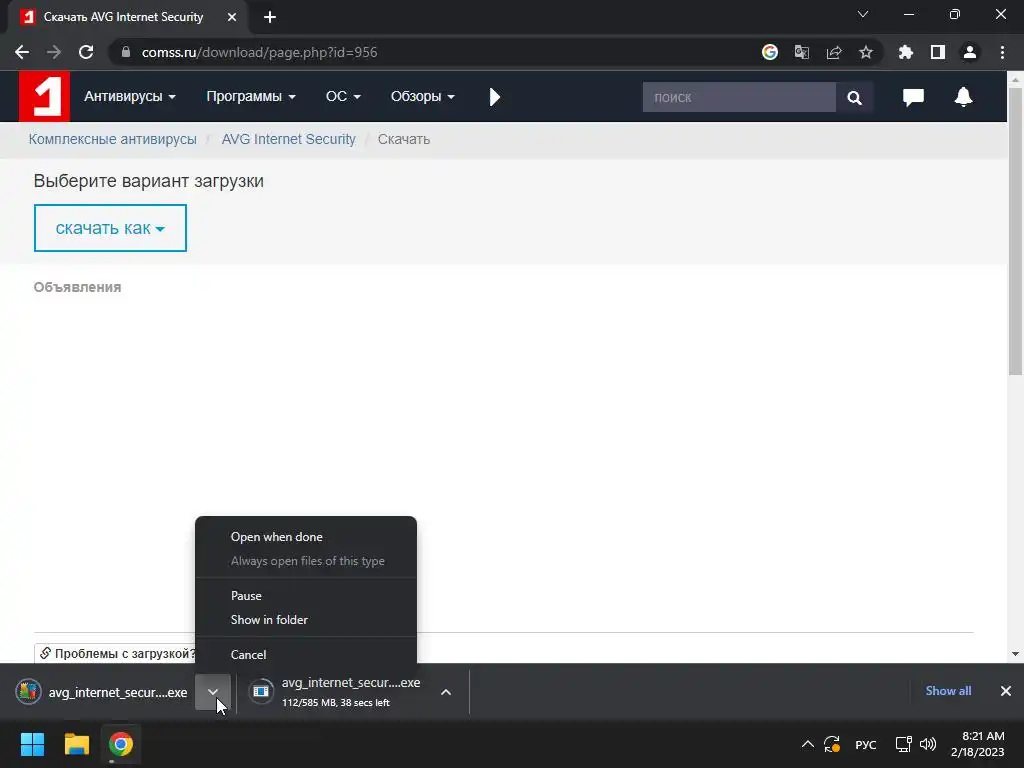
Task: Click the downloading avg file icon
Action: [x=261, y=691]
